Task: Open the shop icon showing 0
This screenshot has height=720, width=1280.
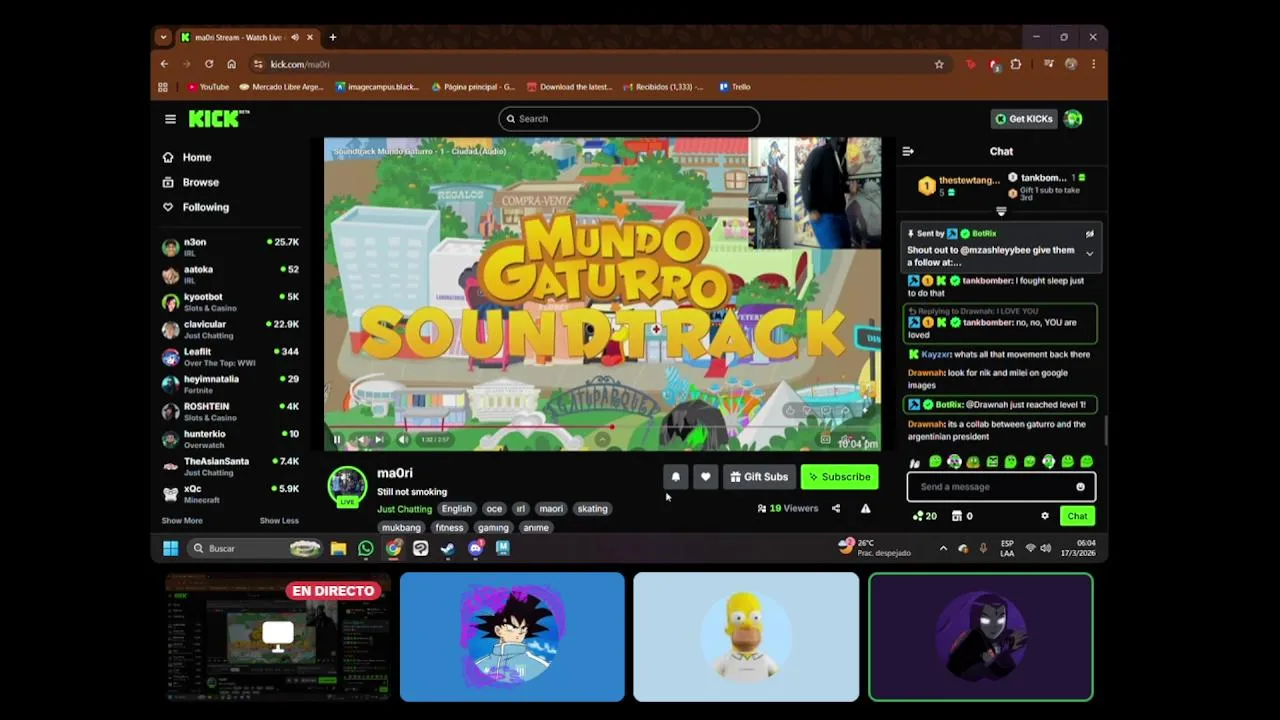Action: point(962,516)
